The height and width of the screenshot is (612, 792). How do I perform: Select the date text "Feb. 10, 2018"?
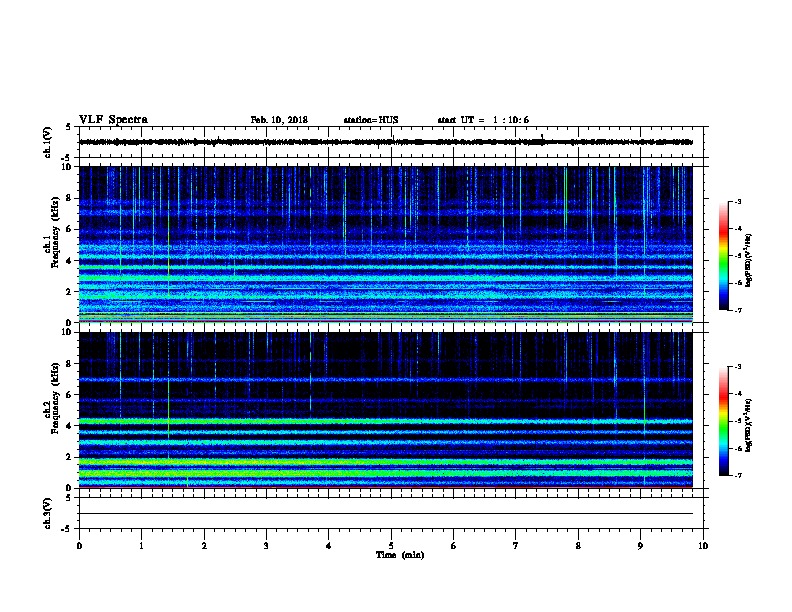[x=279, y=120]
